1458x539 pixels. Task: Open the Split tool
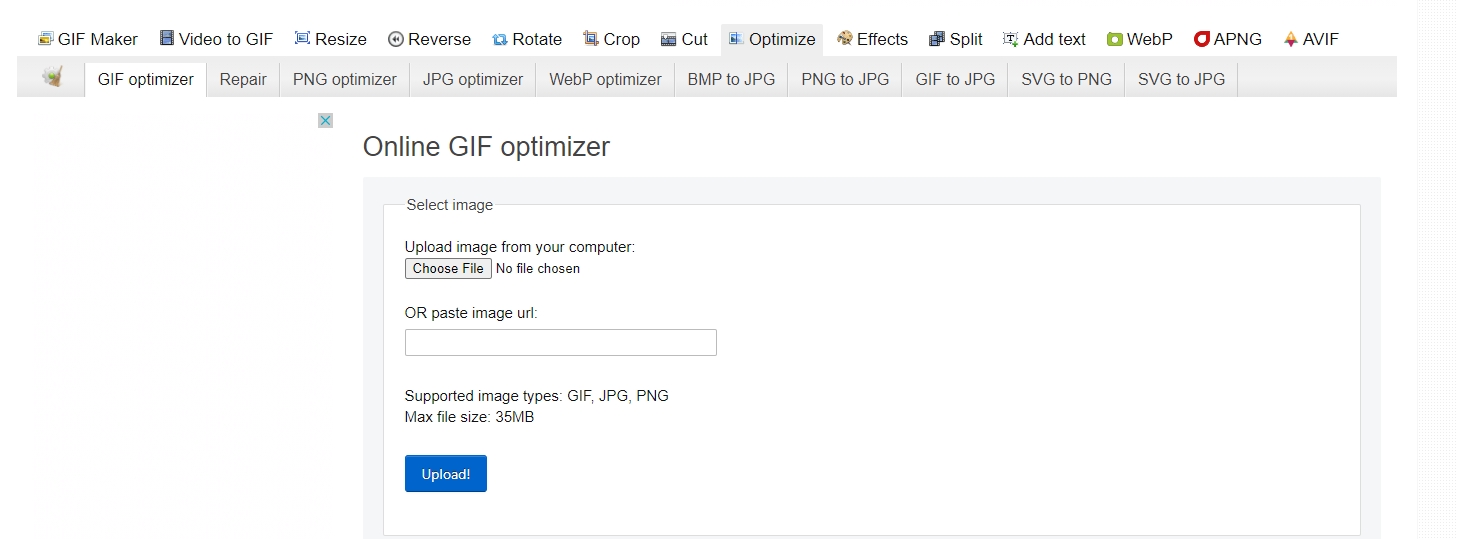point(955,39)
